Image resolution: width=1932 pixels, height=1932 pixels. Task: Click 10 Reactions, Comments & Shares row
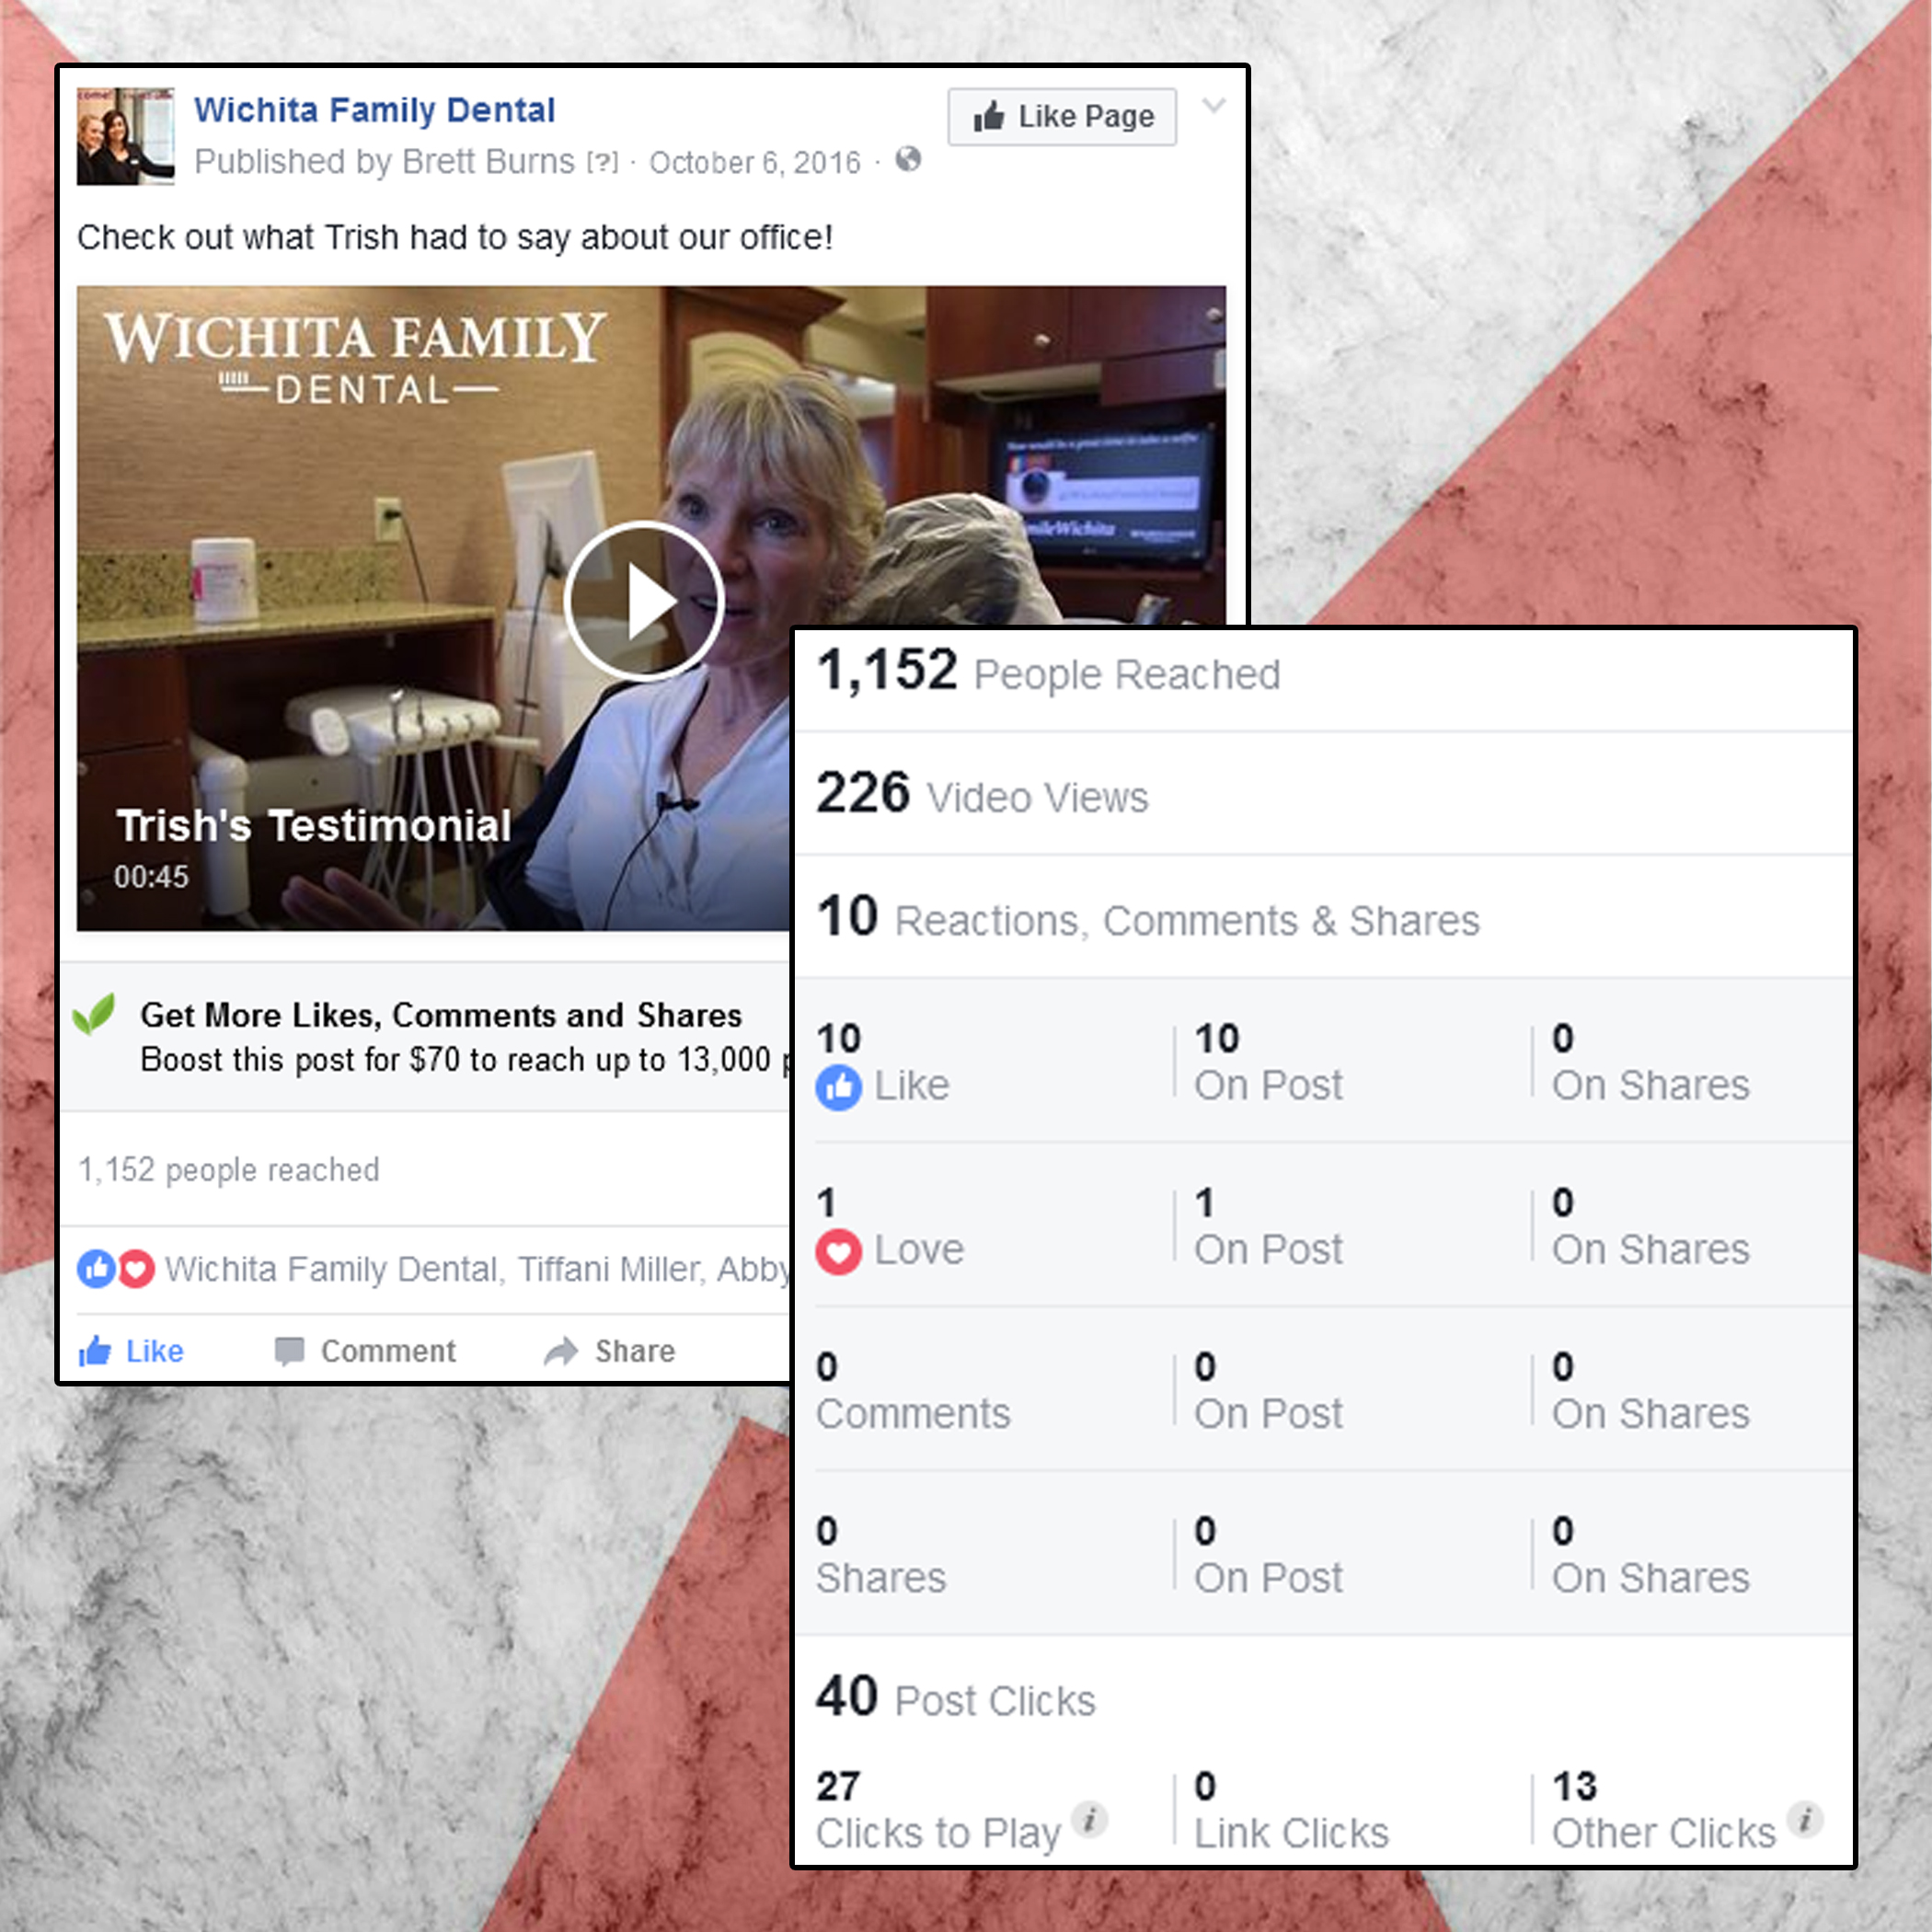point(1148,918)
